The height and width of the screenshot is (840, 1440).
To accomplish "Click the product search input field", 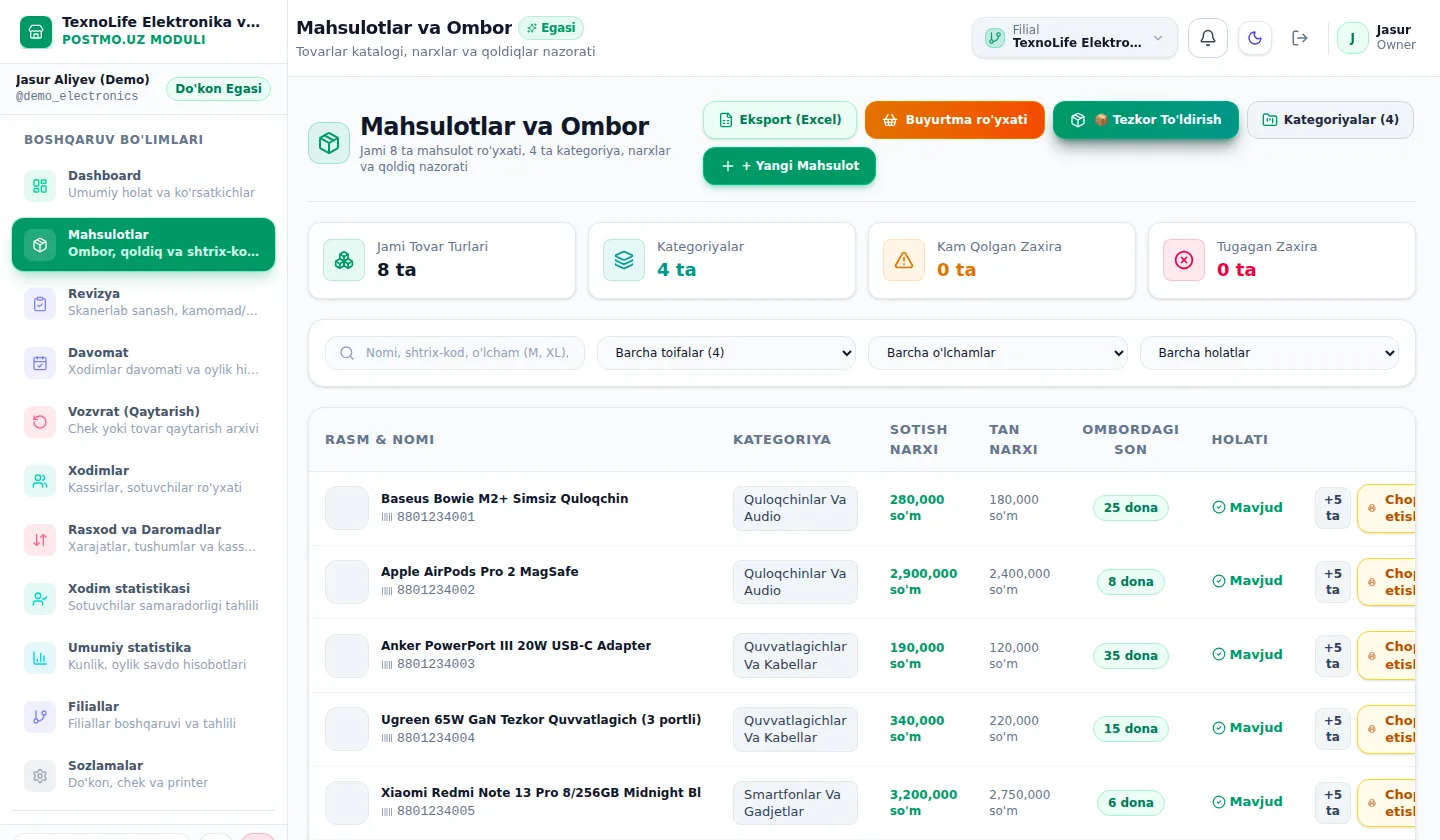I will pos(455,353).
